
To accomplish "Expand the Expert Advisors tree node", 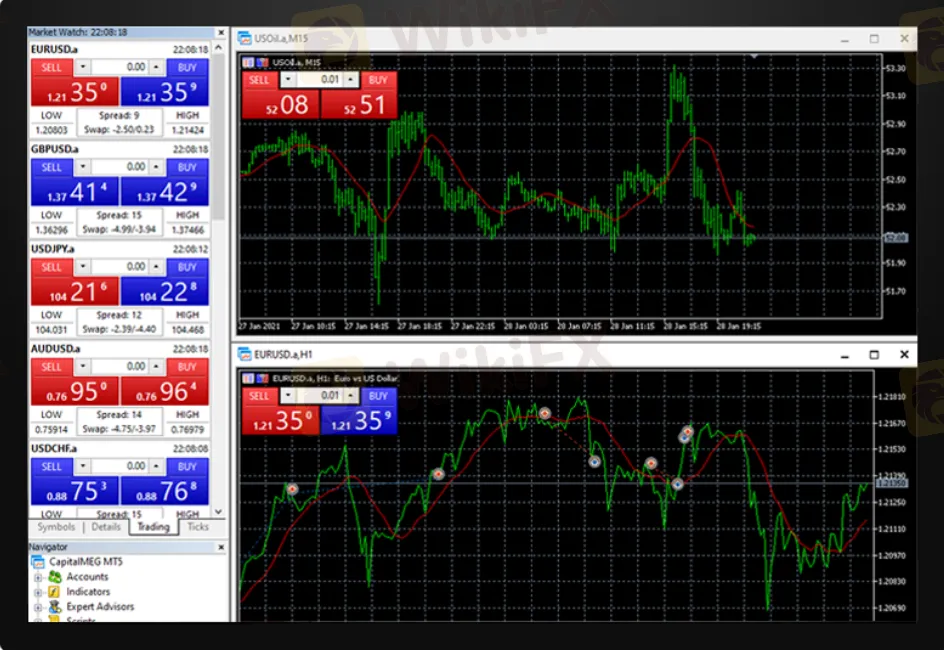I will pyautogui.click(x=37, y=607).
